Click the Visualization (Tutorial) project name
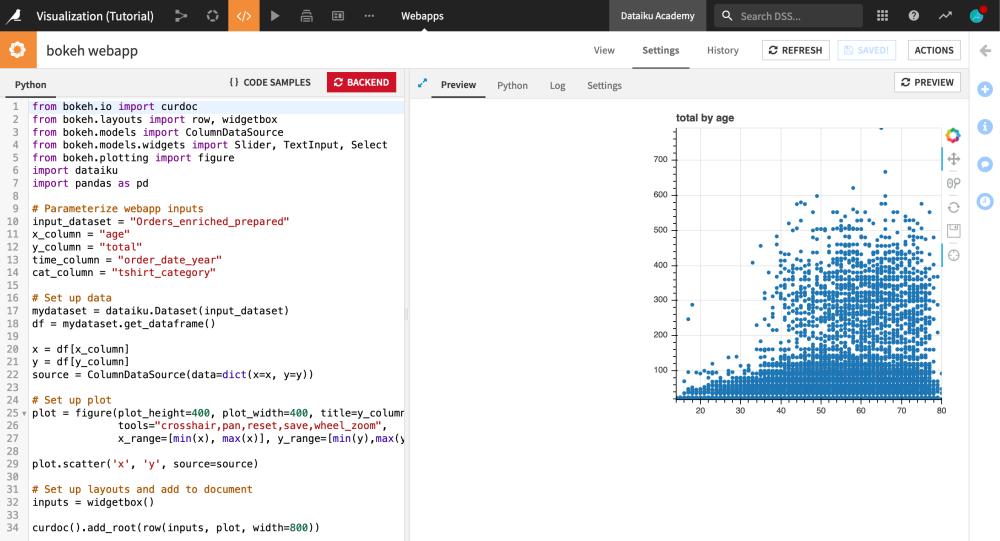This screenshot has height=541, width=1000. (x=95, y=16)
